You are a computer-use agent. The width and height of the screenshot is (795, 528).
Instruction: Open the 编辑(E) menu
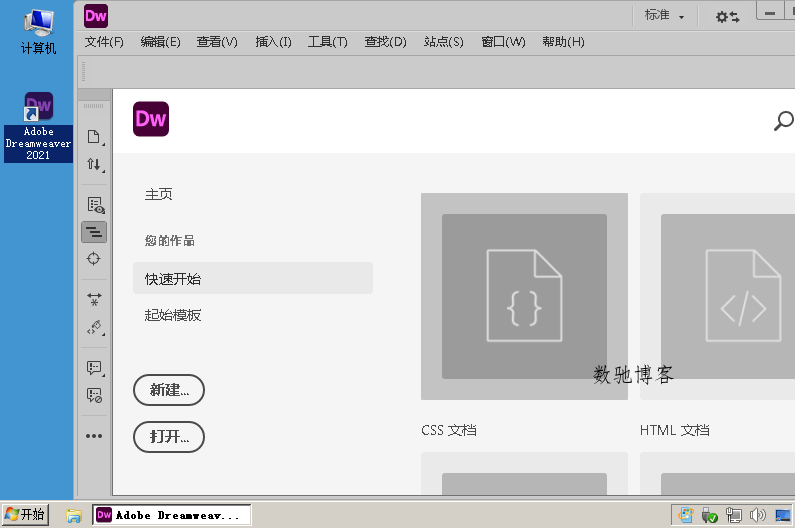coord(160,42)
